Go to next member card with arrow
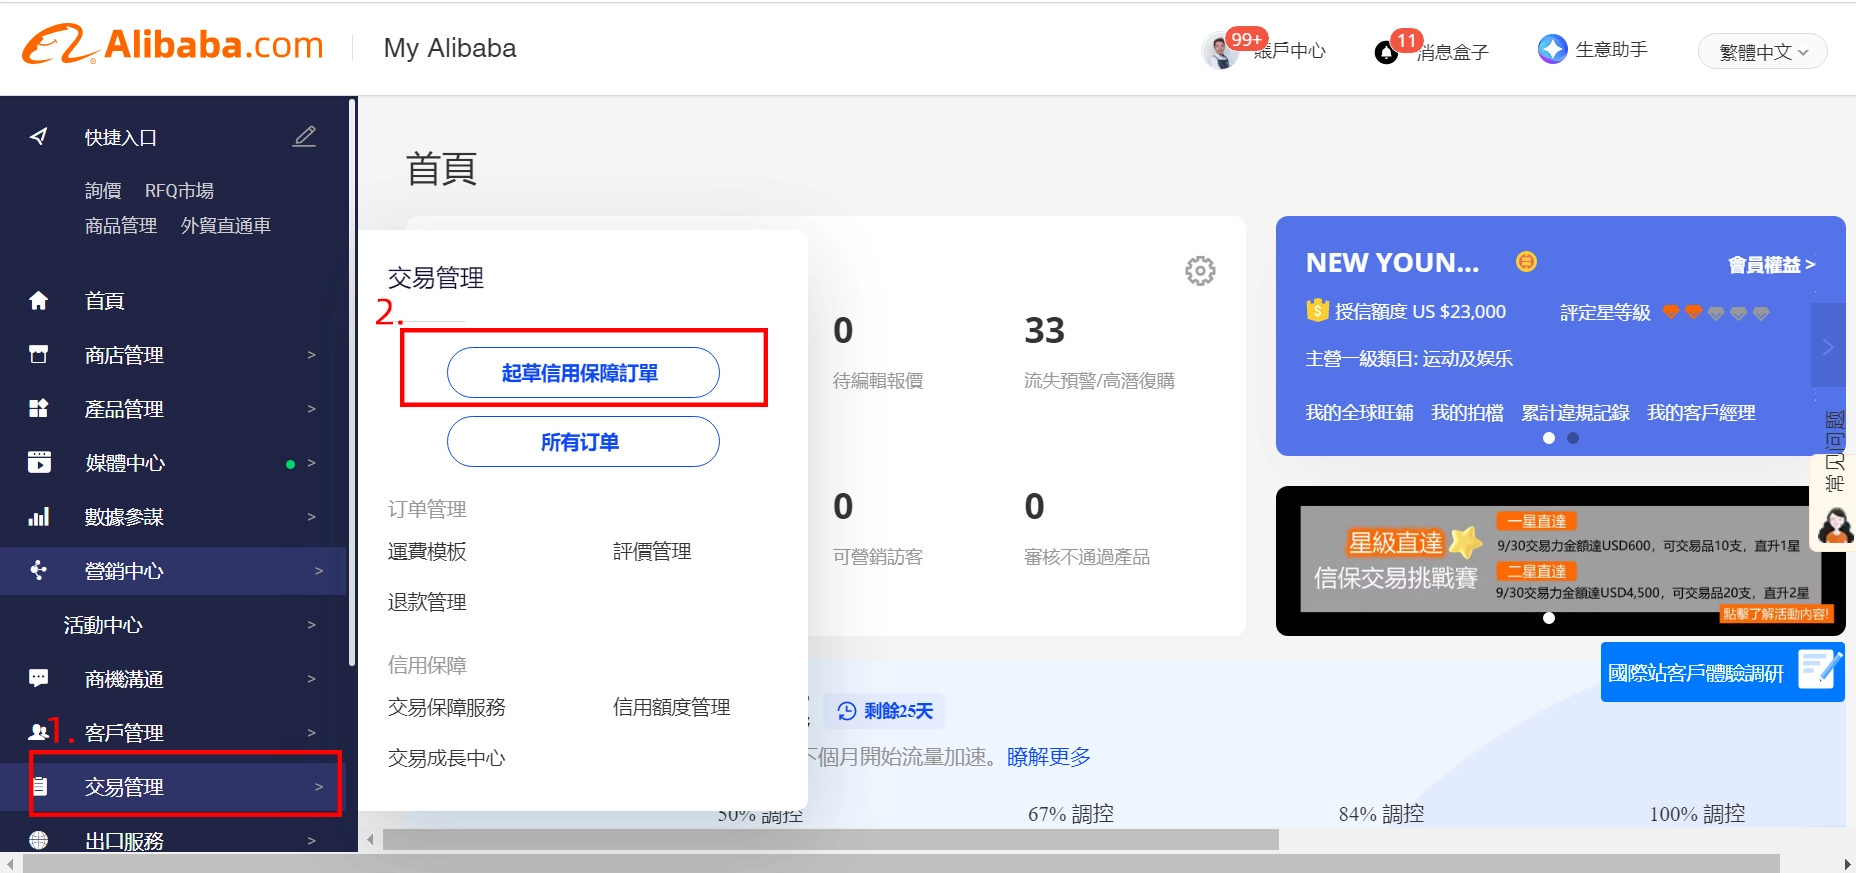The width and height of the screenshot is (1856, 873). pyautogui.click(x=1828, y=346)
